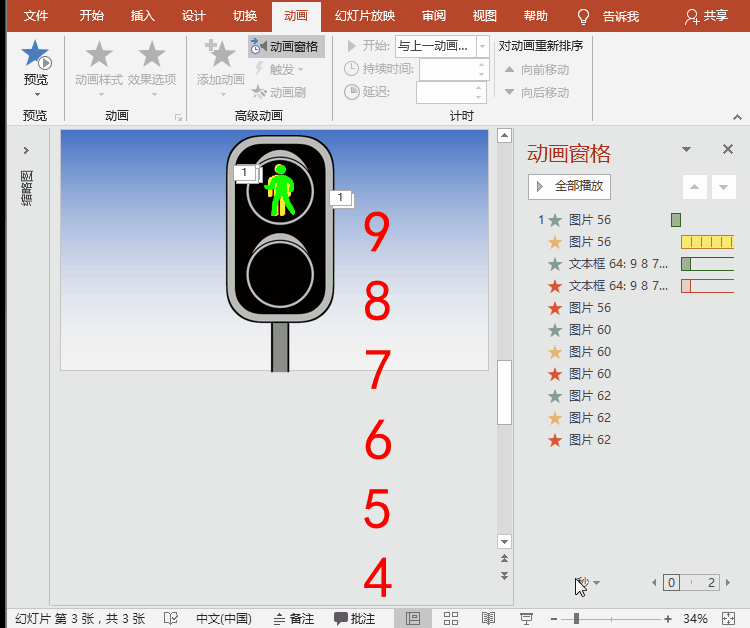
Task: Open the Help tab
Action: pos(535,16)
